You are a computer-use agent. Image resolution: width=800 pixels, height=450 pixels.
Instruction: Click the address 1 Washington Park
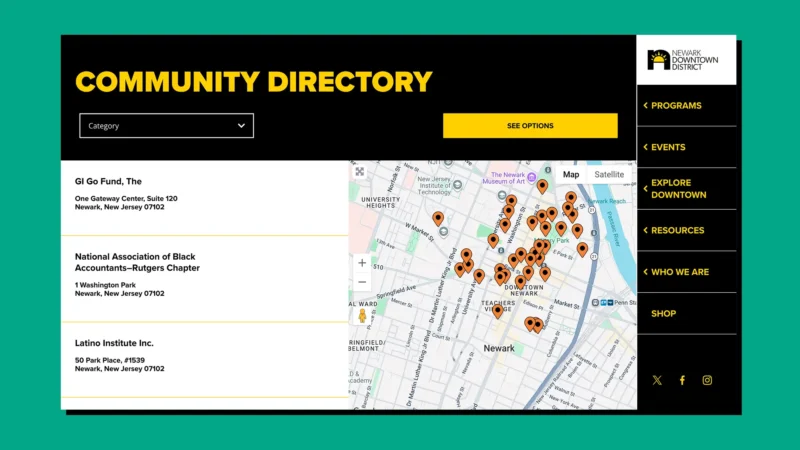click(x=105, y=285)
